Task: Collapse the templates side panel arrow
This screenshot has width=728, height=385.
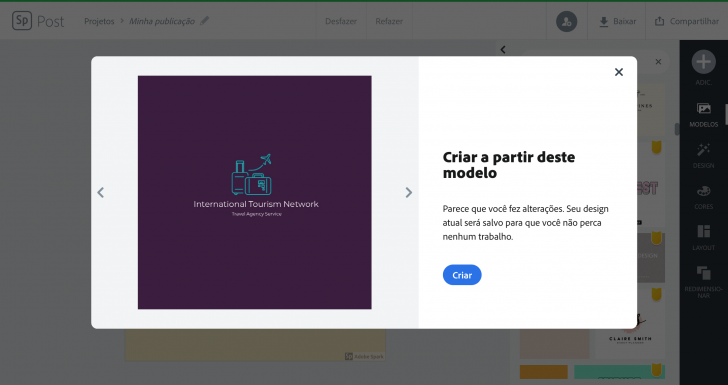Action: point(503,50)
